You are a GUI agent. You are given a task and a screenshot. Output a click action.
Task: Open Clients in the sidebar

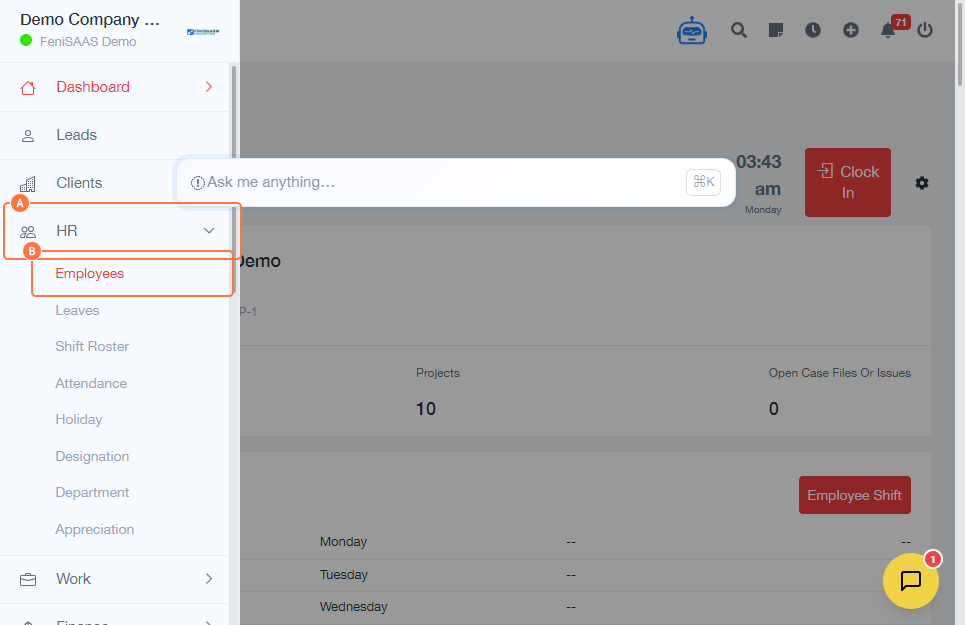pos(79,183)
